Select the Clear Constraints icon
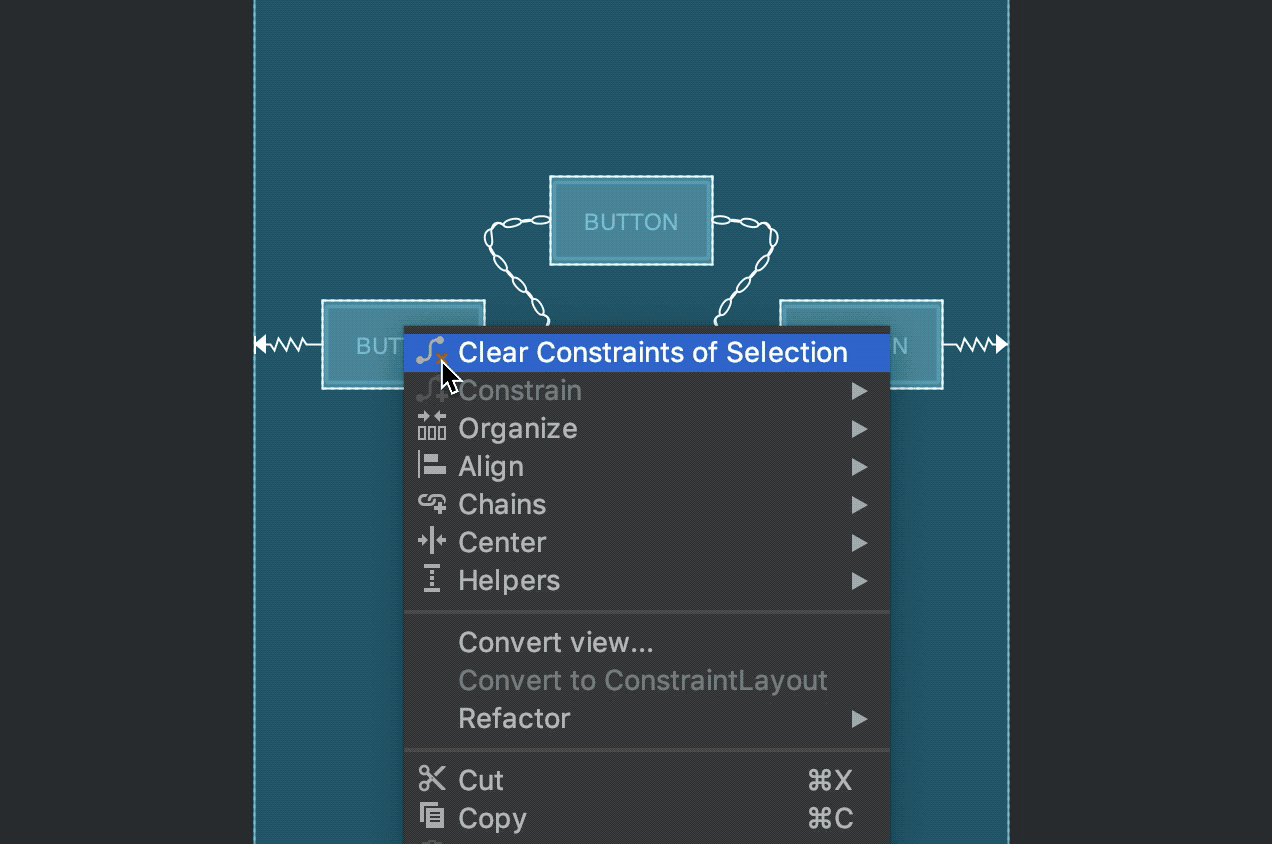This screenshot has height=844, width=1272. (x=432, y=352)
